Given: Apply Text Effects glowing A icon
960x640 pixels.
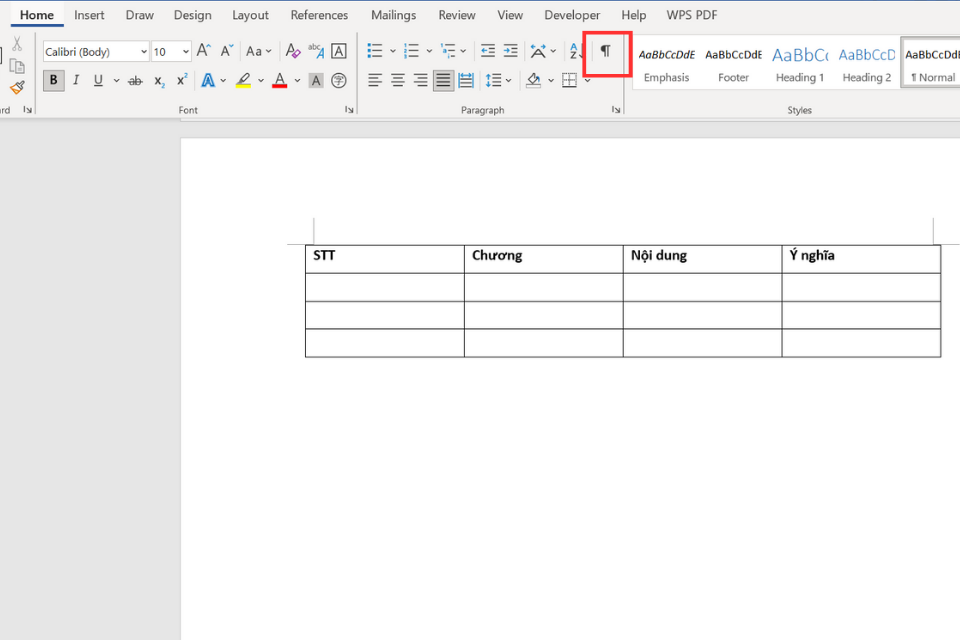Looking at the screenshot, I should tap(208, 80).
